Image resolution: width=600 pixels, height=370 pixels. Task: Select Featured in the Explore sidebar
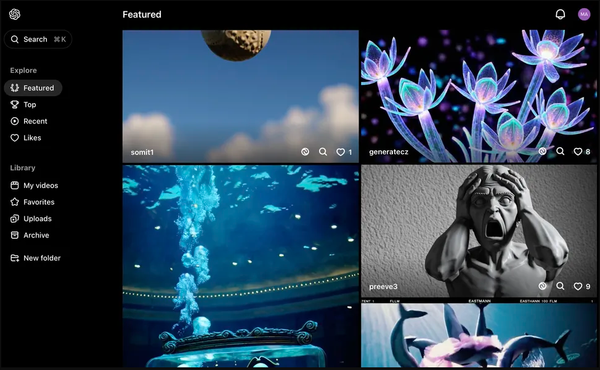pyautogui.click(x=33, y=88)
